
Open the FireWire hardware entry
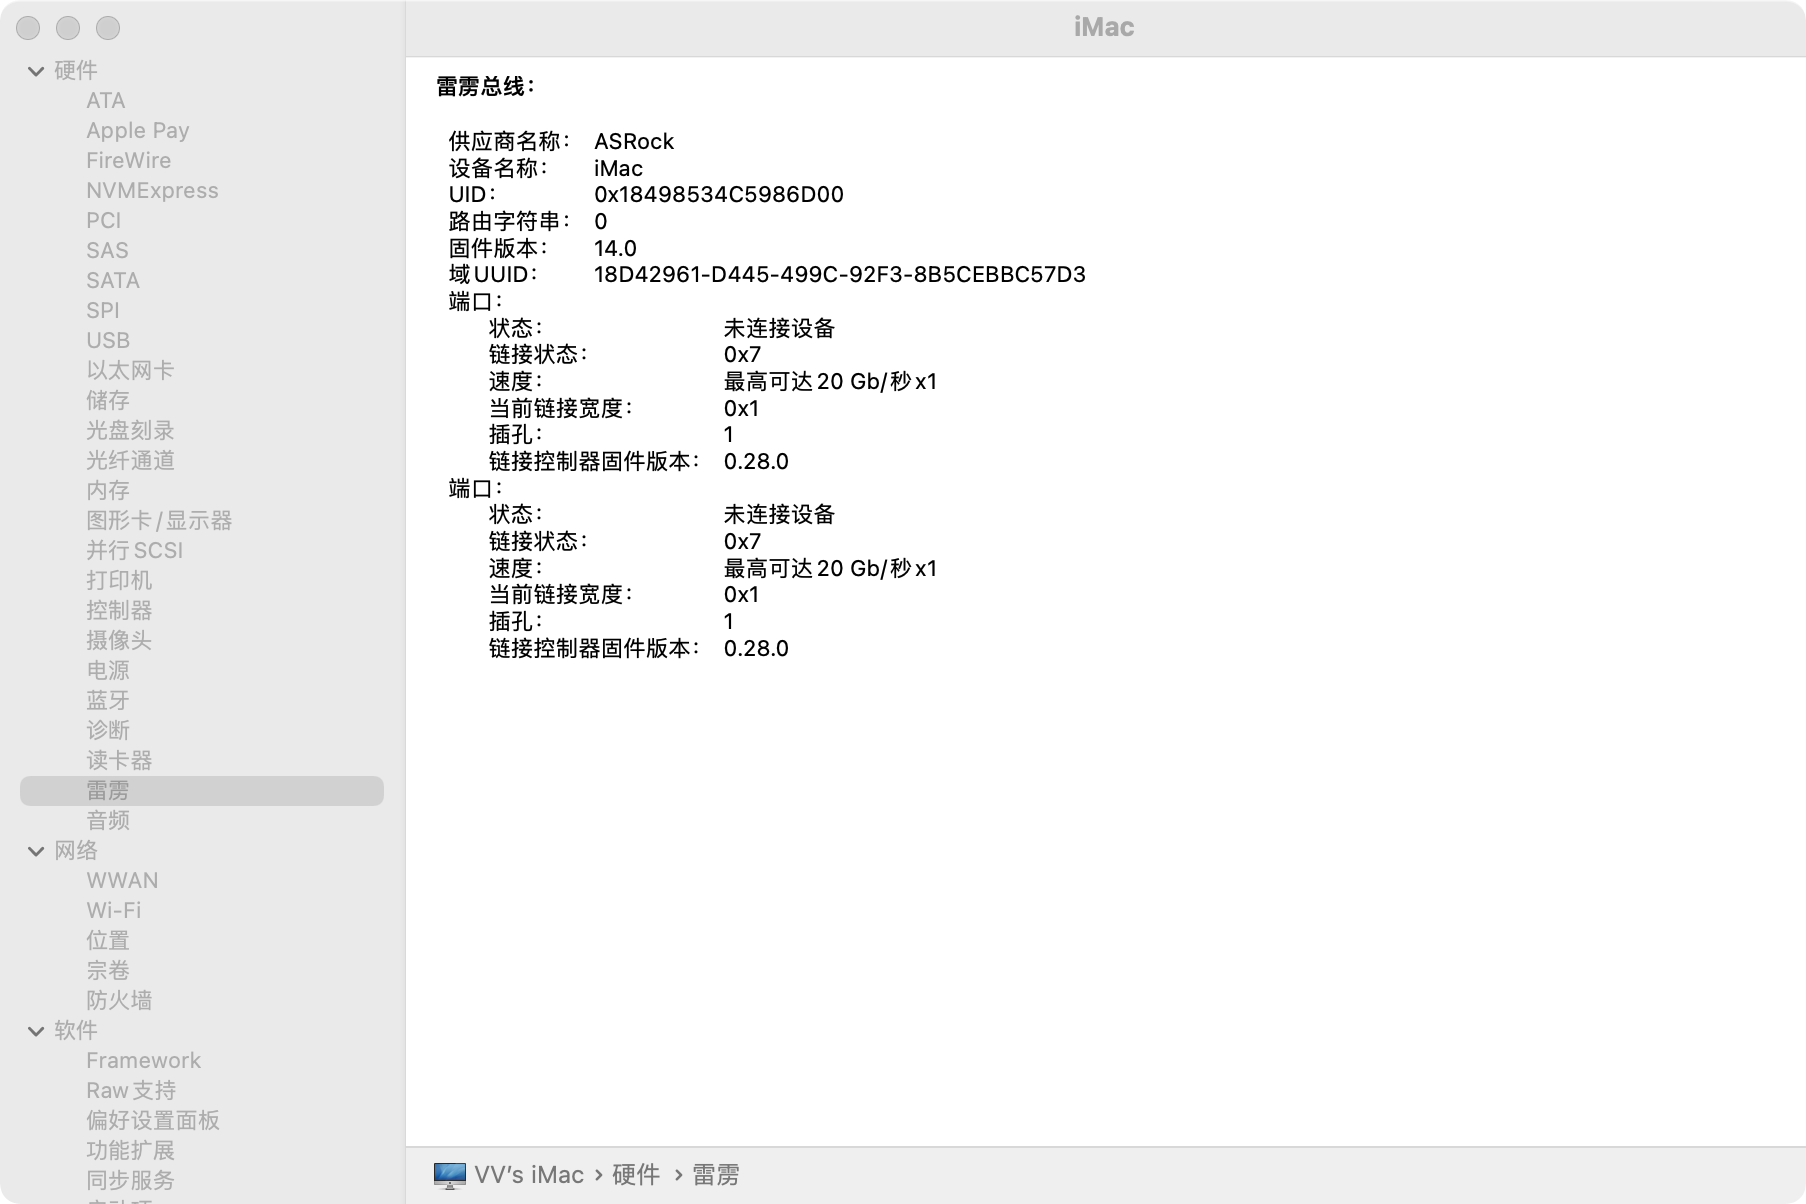(x=128, y=161)
